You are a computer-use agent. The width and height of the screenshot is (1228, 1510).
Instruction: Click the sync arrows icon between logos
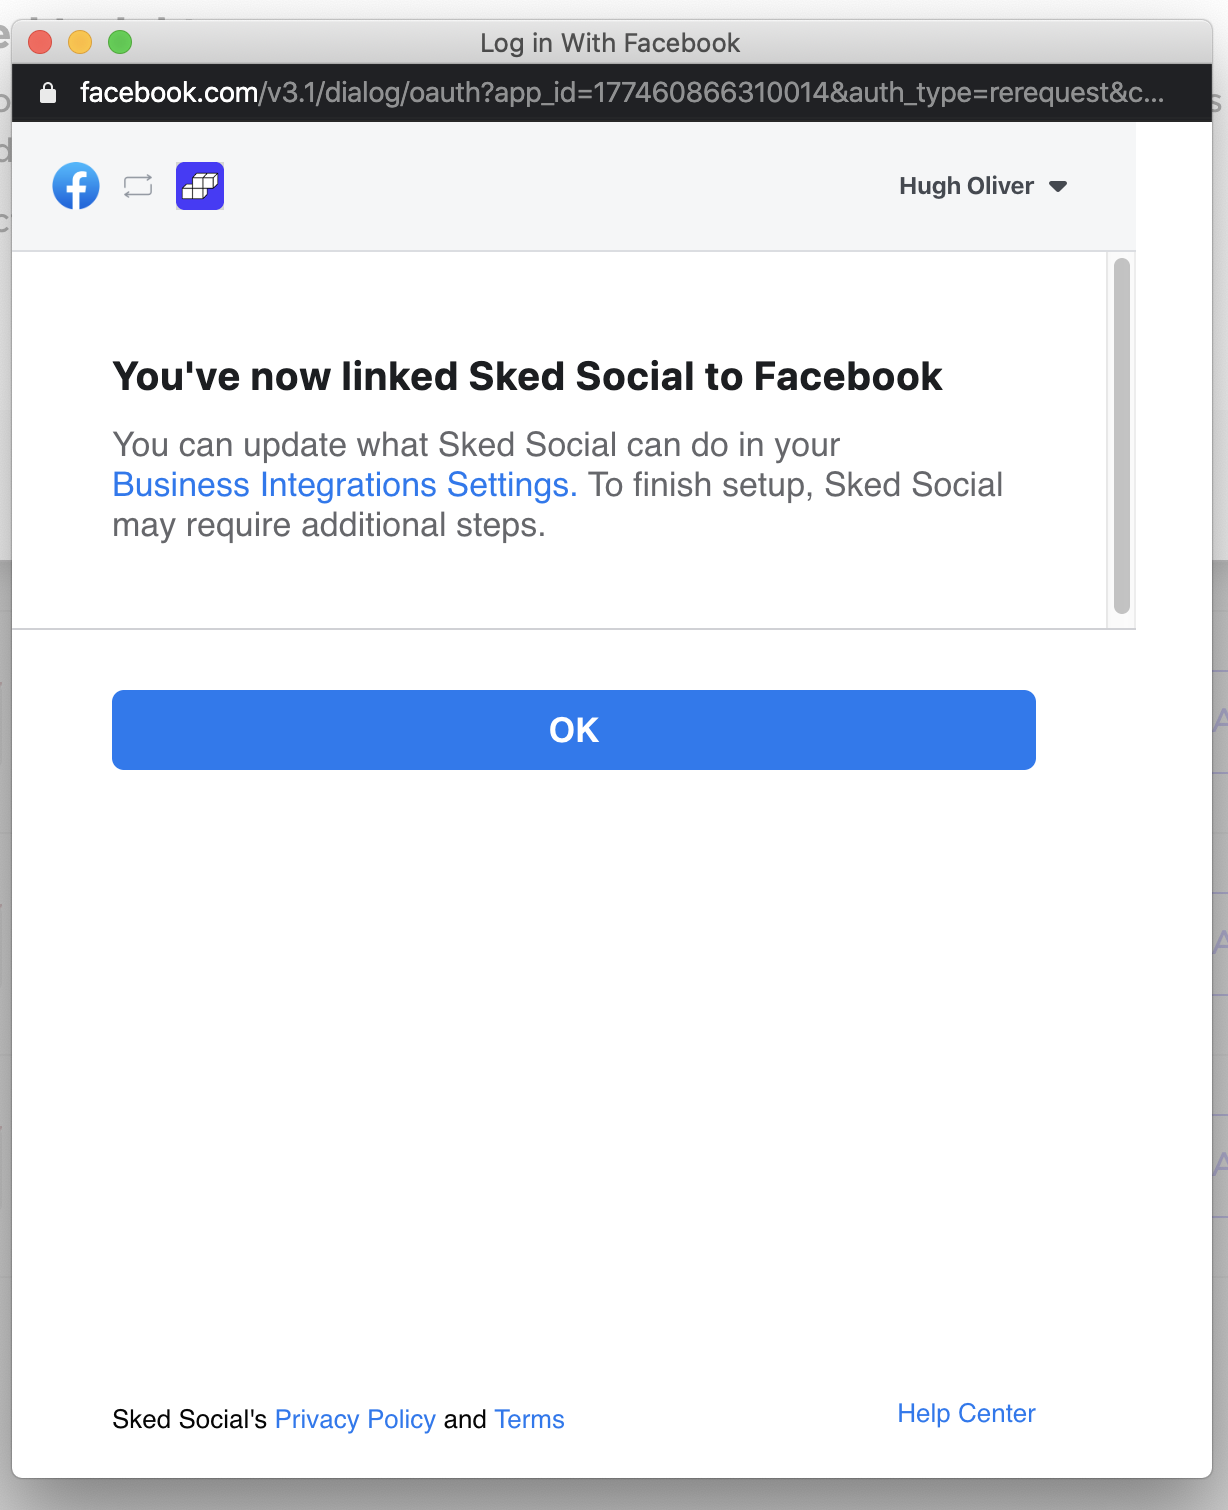[x=138, y=186]
